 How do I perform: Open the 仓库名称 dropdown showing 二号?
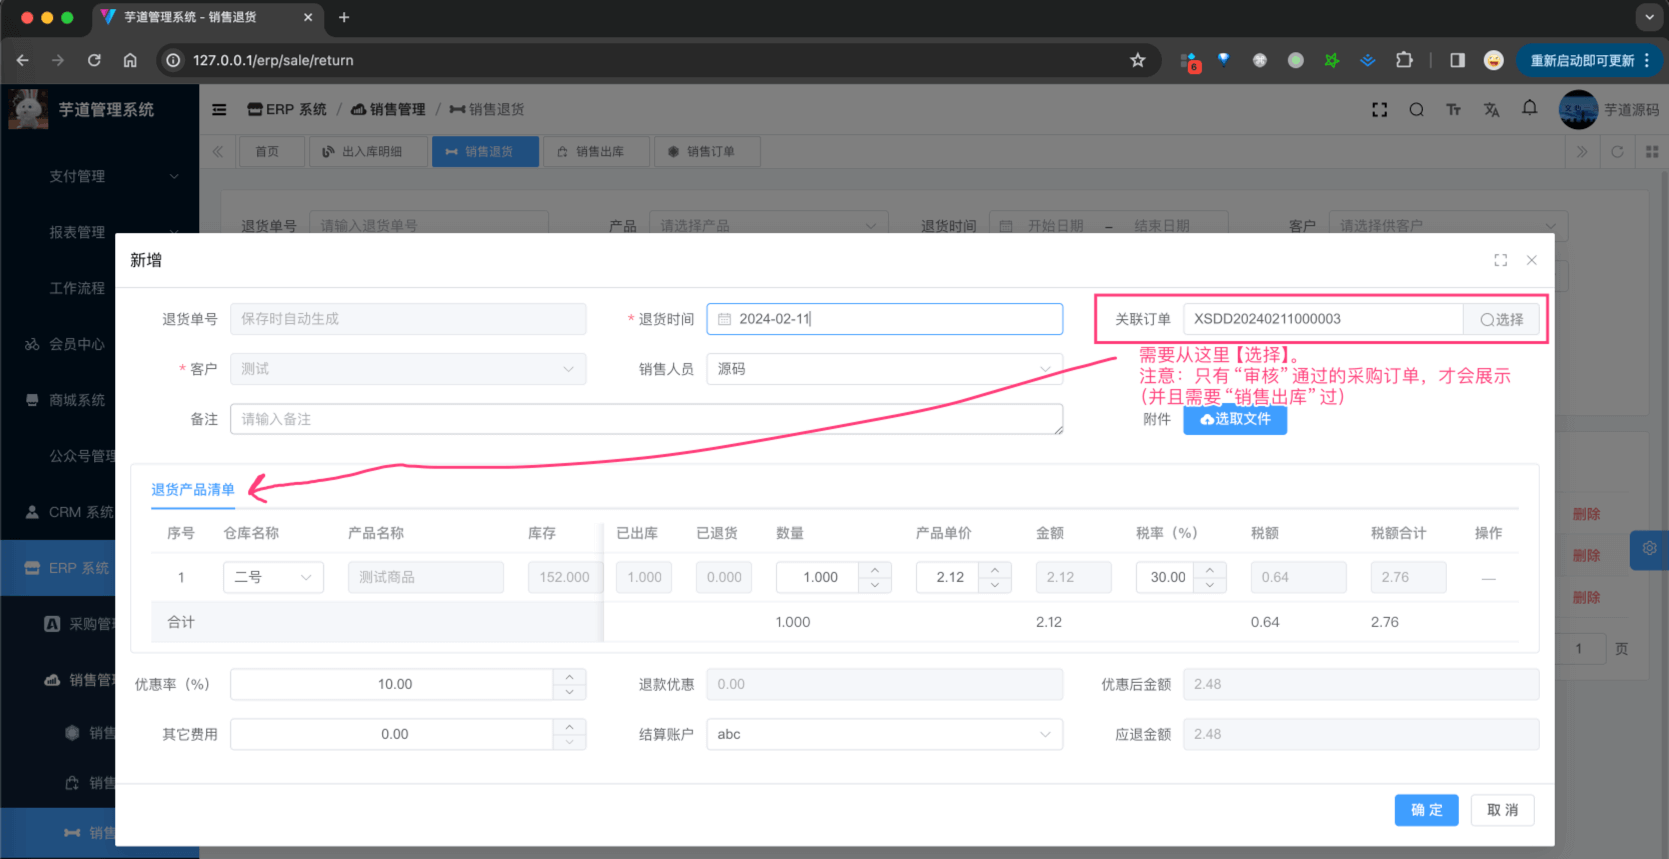coord(273,577)
